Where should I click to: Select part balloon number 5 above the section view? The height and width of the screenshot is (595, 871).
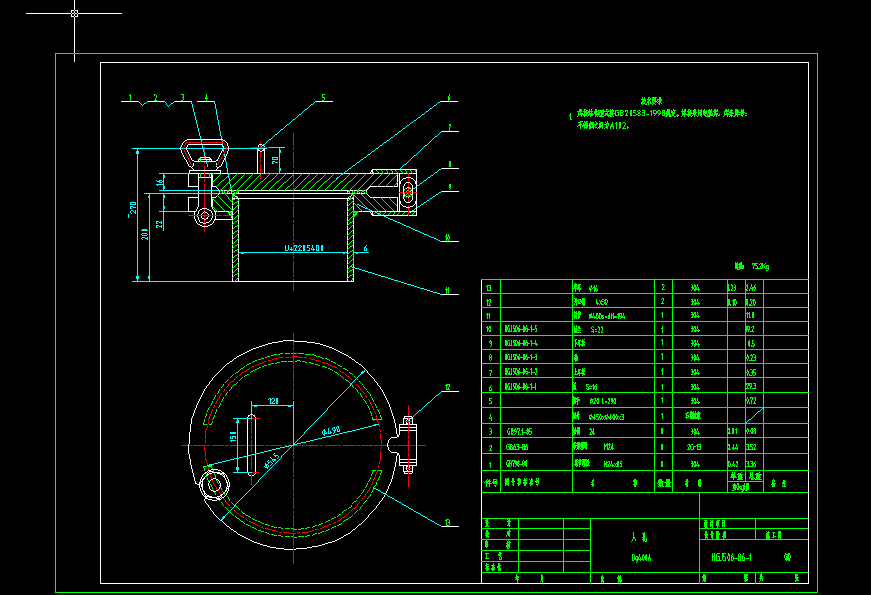(323, 97)
